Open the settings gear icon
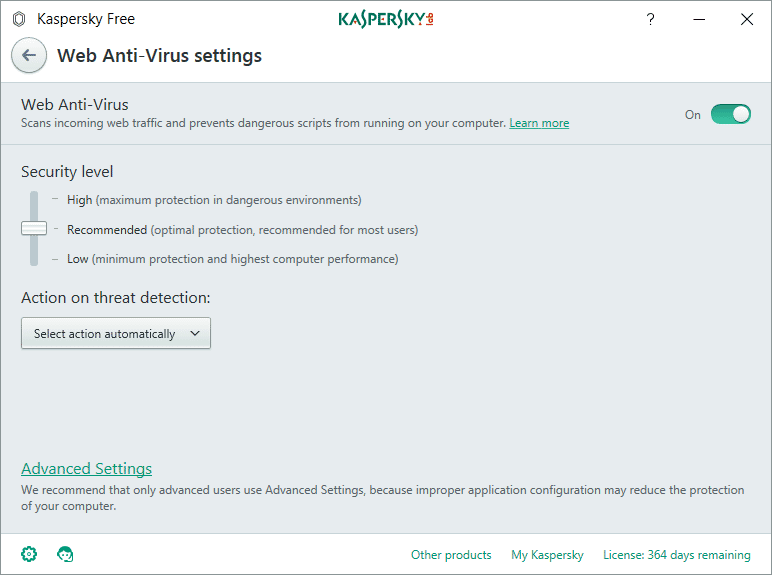Screen dimensions: 772x575 [29, 554]
